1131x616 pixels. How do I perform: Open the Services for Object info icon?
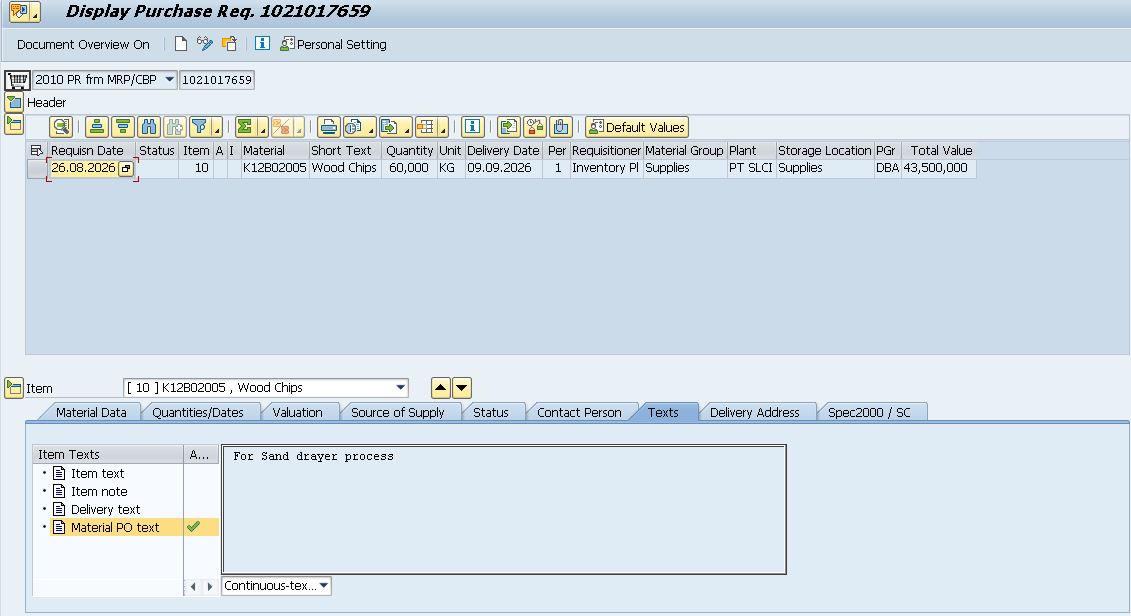coord(263,44)
